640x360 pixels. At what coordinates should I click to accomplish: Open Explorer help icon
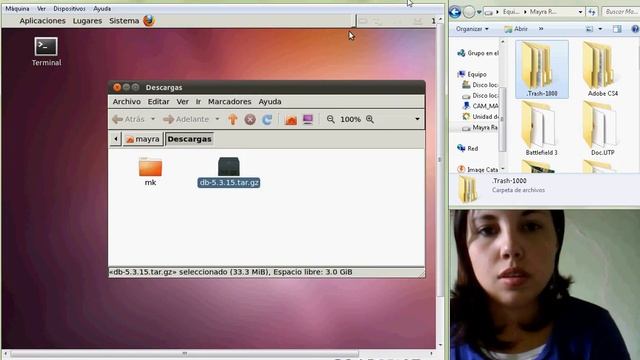point(635,29)
